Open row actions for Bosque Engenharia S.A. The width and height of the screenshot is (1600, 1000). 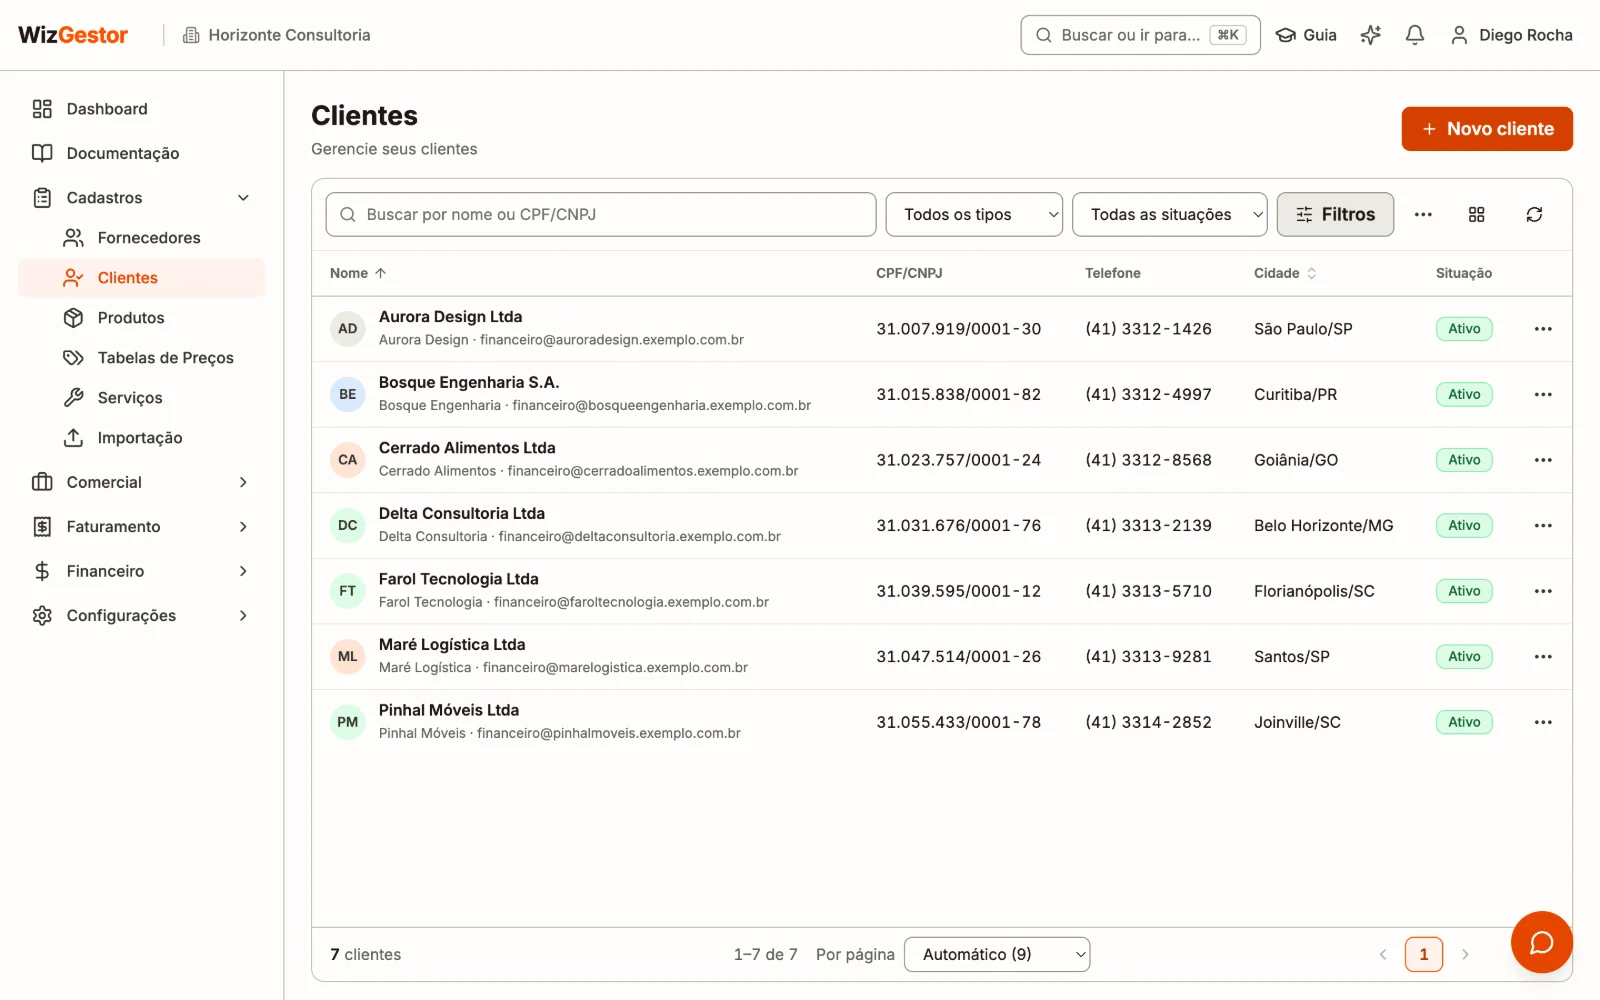[1543, 394]
